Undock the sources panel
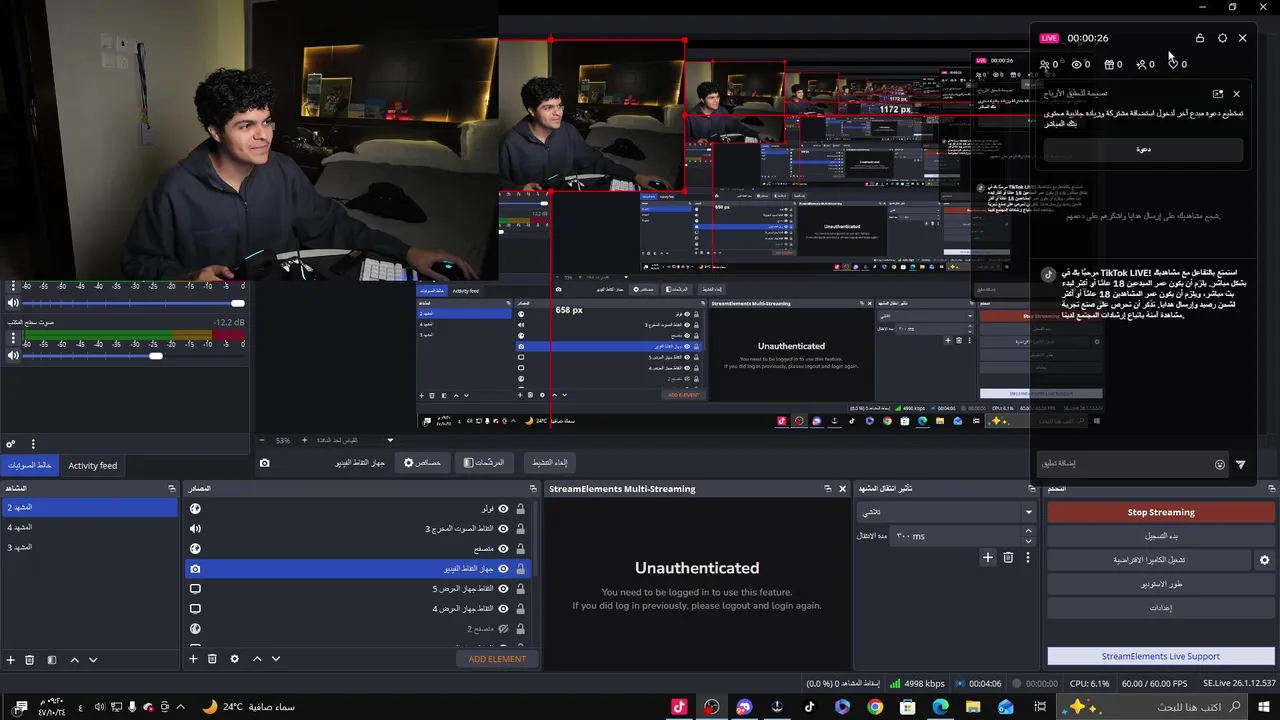The image size is (1280, 720). [x=533, y=489]
